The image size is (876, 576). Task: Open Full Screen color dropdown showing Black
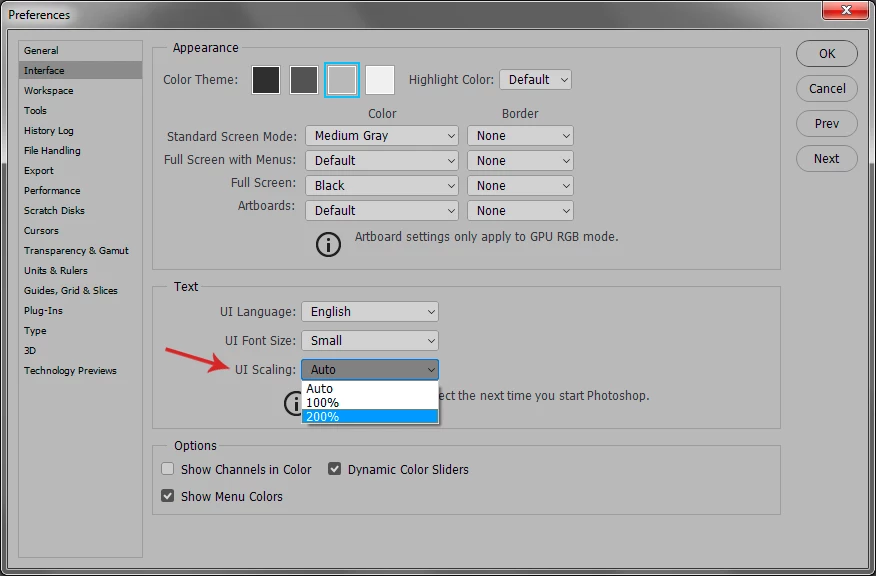pos(382,185)
